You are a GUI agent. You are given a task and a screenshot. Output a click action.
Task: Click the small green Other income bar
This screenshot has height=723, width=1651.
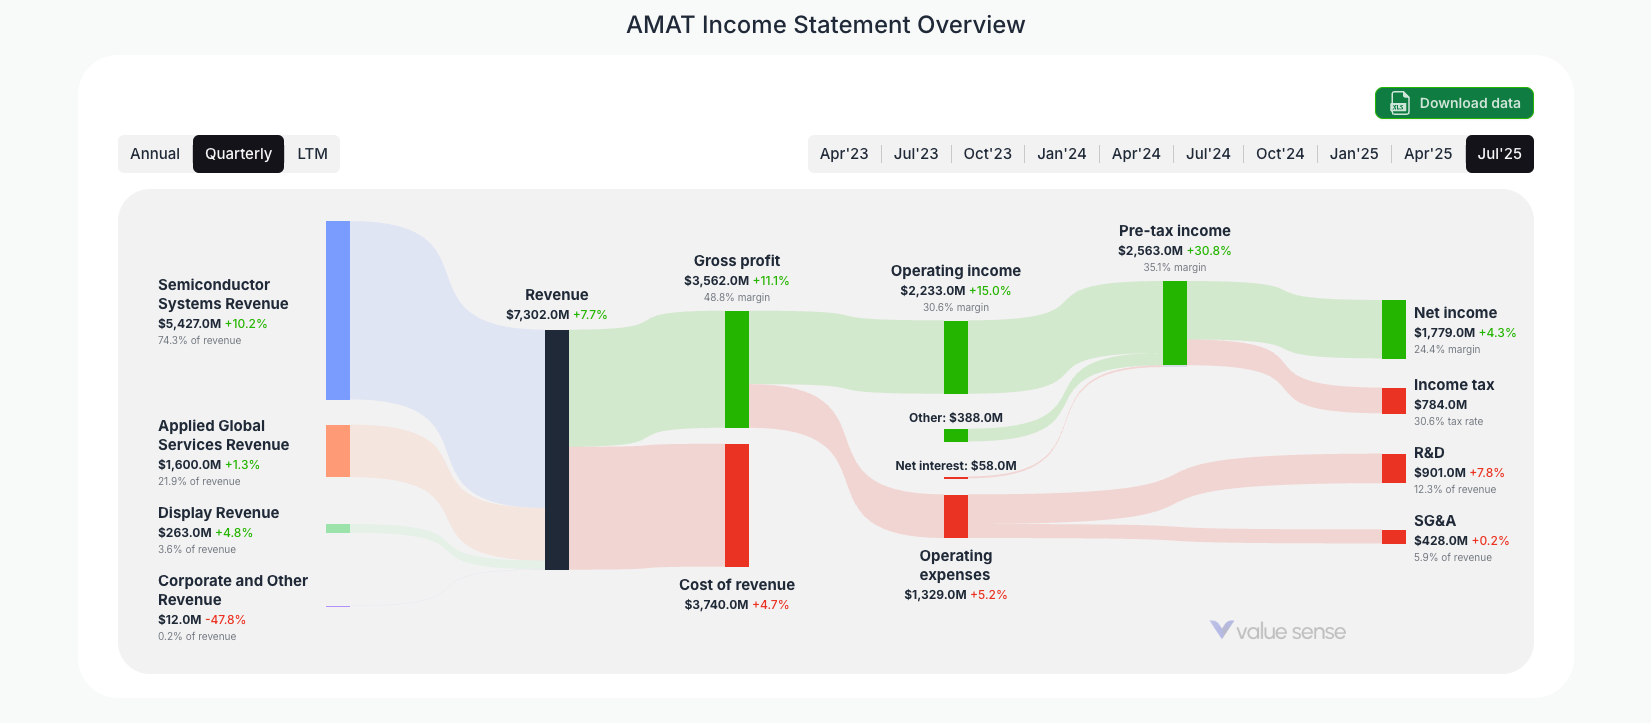click(x=956, y=435)
